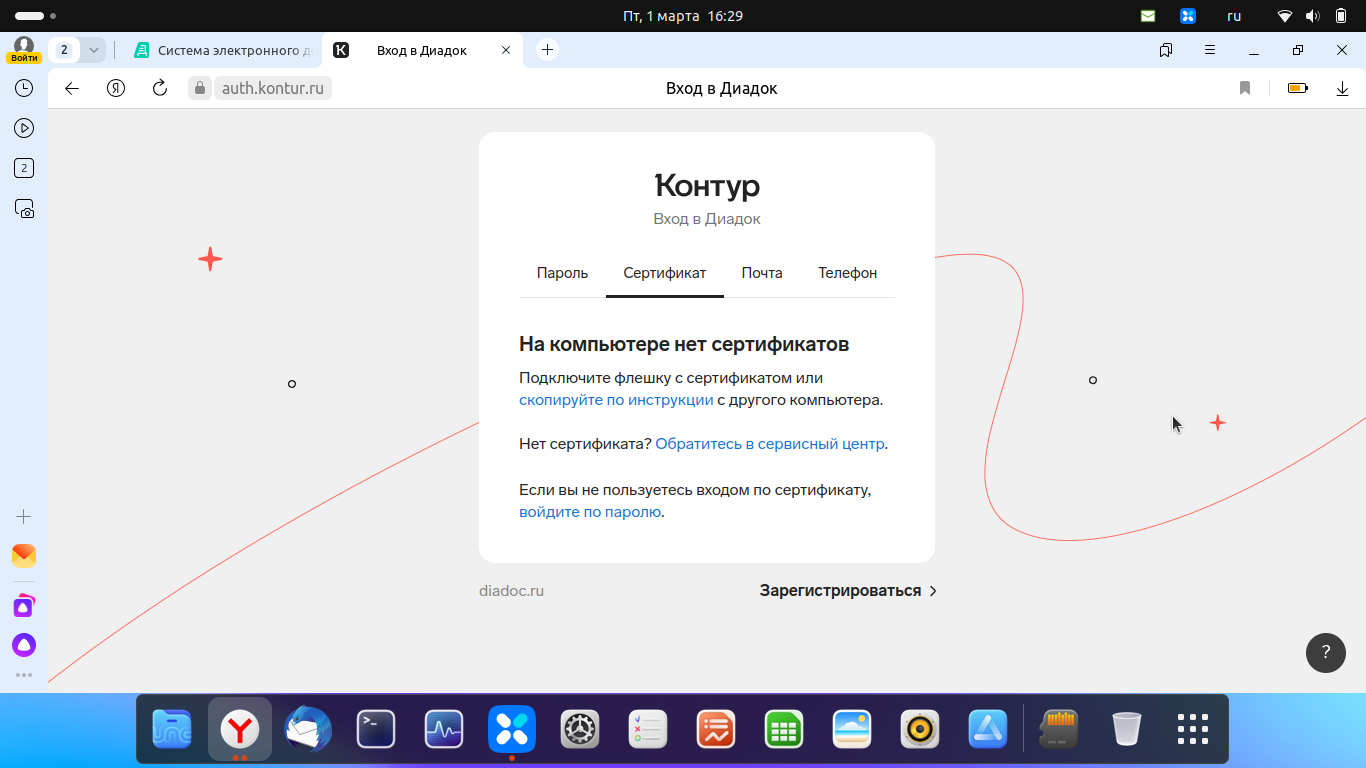Open a new tab with plus button
Viewport: 1366px width, 768px height.
(547, 50)
